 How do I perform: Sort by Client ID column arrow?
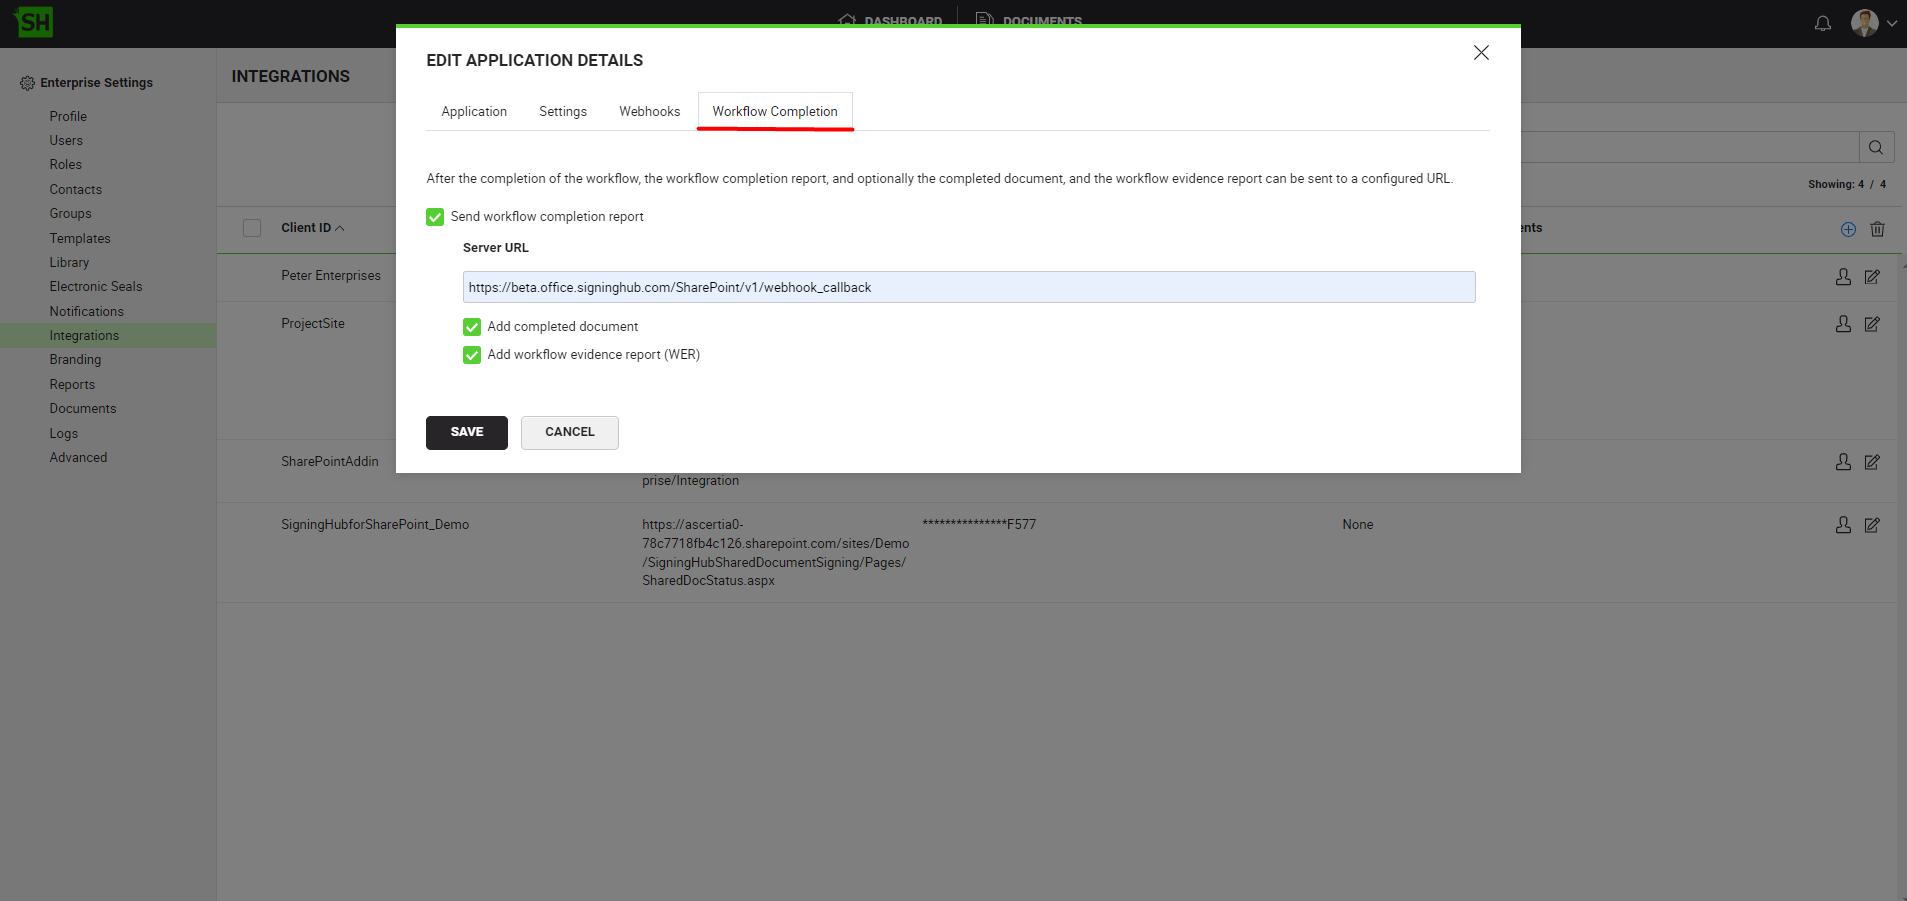[x=340, y=228]
